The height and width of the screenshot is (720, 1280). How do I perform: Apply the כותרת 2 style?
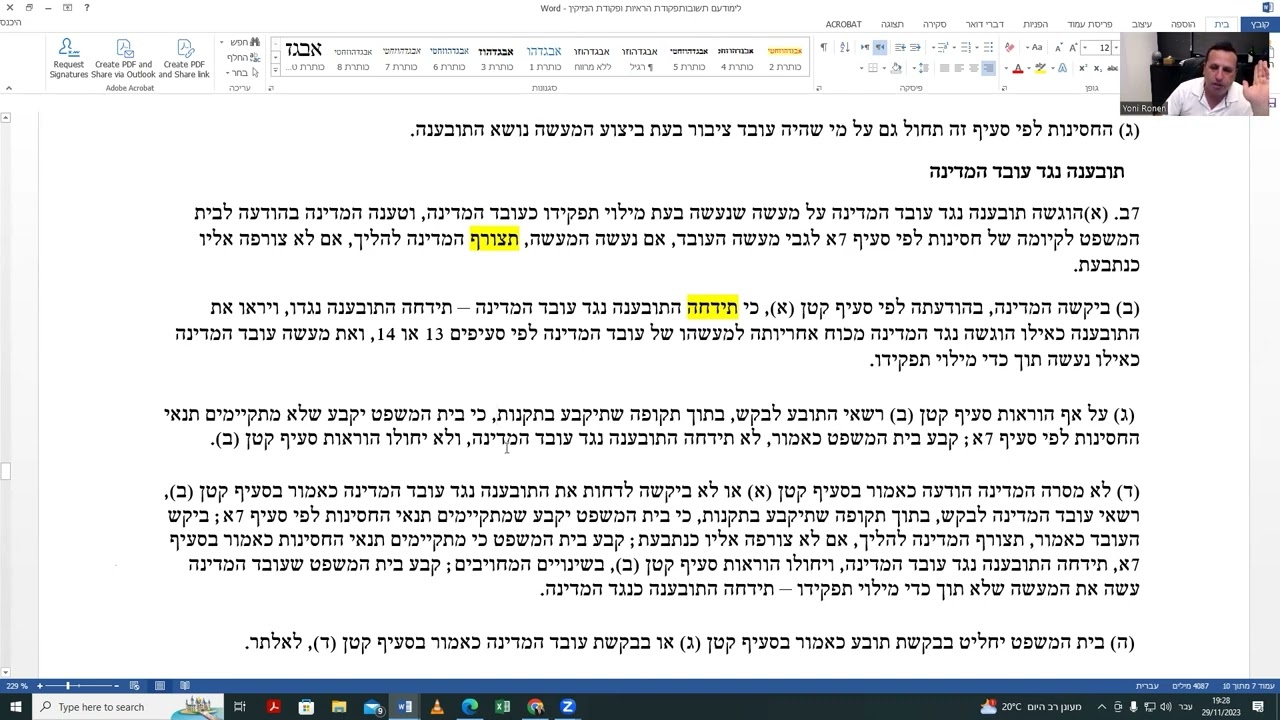(784, 58)
